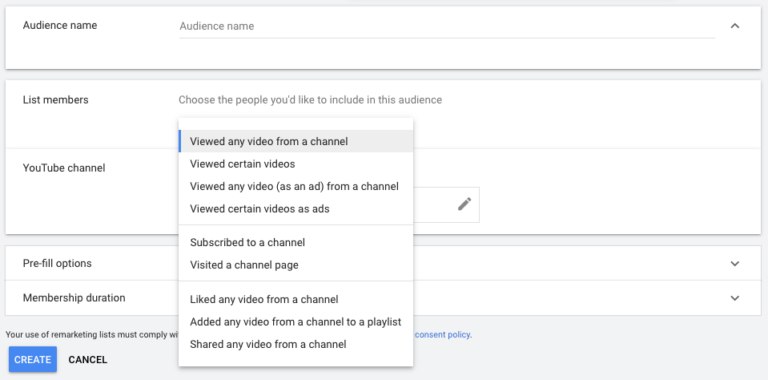The width and height of the screenshot is (768, 380).
Task: Click the List members label
Action: click(x=56, y=100)
